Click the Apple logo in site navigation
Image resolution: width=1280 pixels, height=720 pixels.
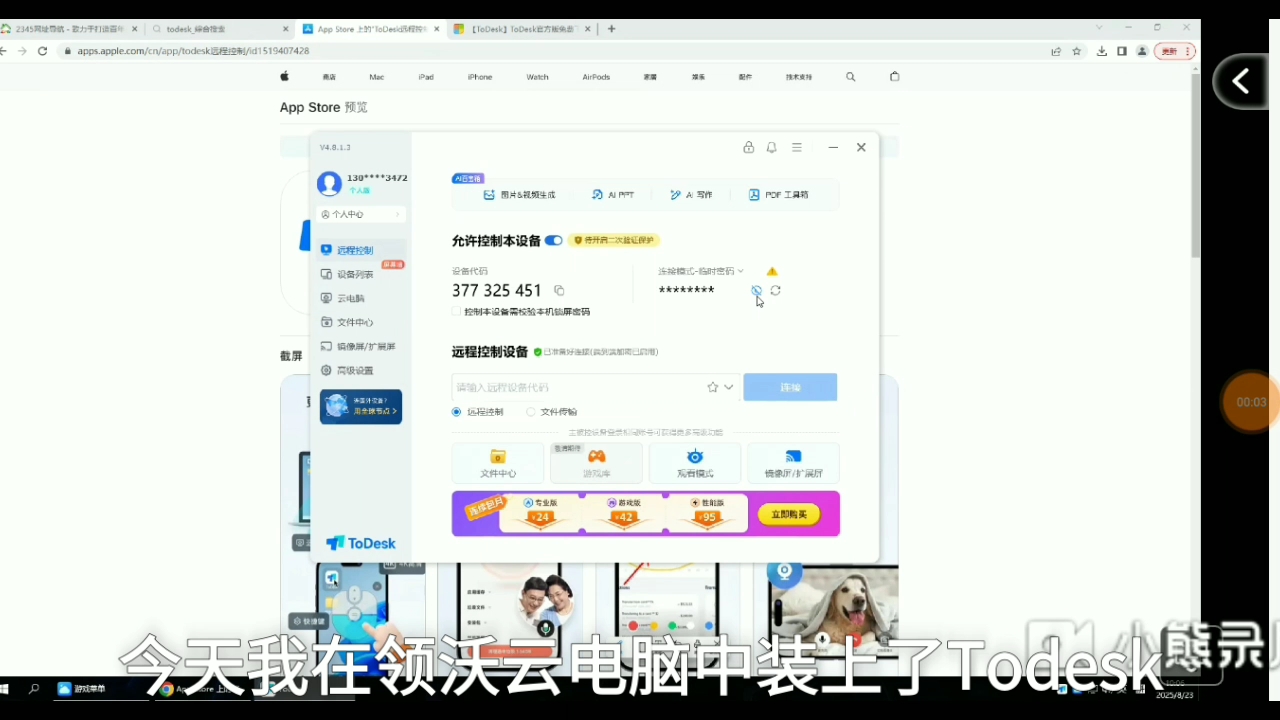(284, 76)
